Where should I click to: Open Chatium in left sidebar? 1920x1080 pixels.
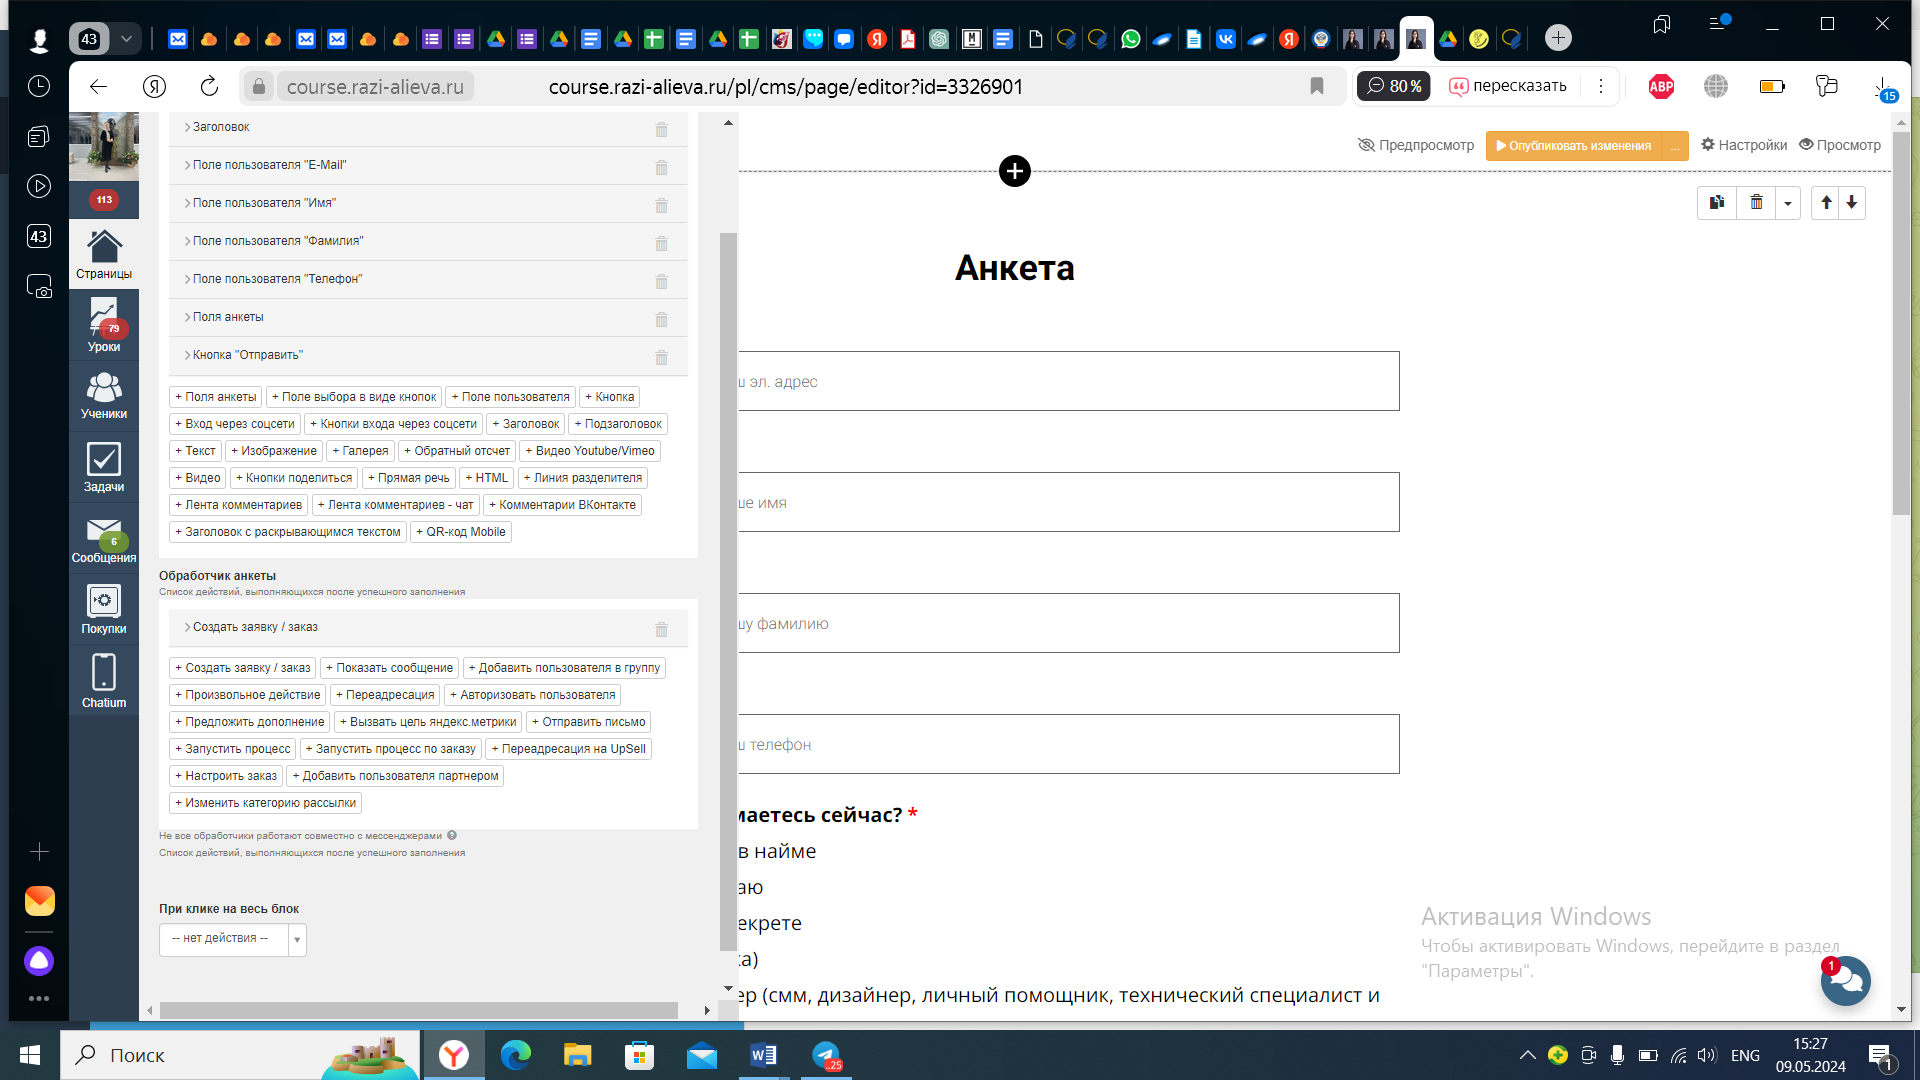[104, 681]
